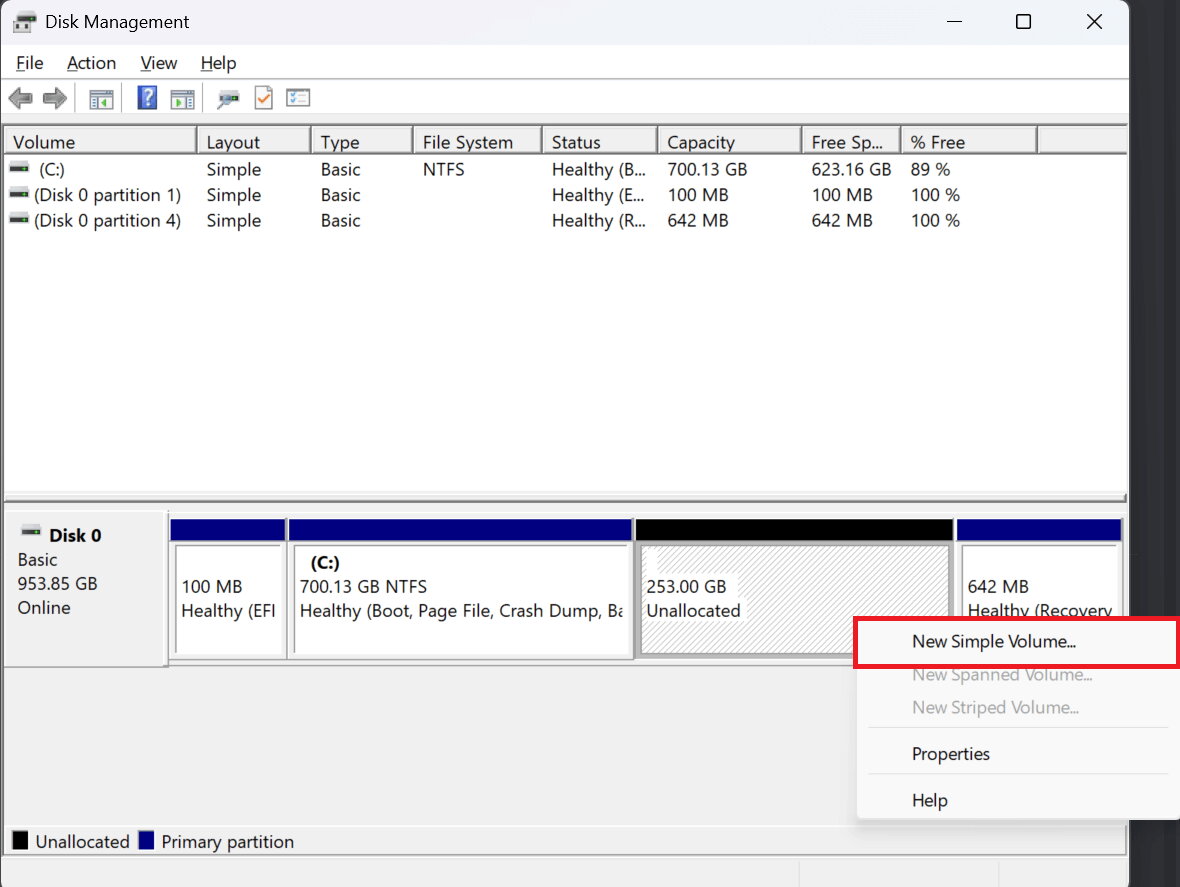Click drive icon of Disk 0 partition 1 row
Viewport: 1180px width, 887px height.
[20, 193]
